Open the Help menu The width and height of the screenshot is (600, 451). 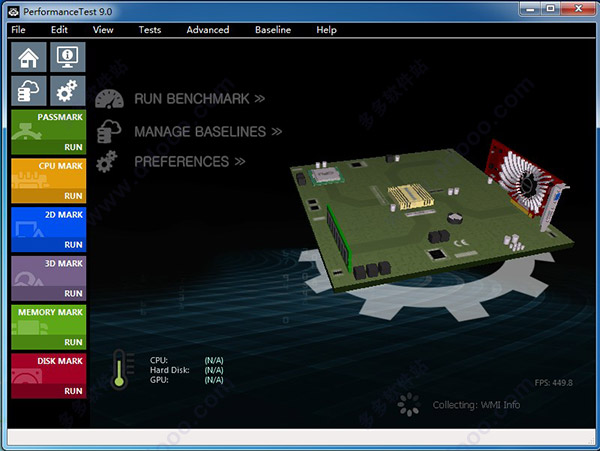(326, 30)
